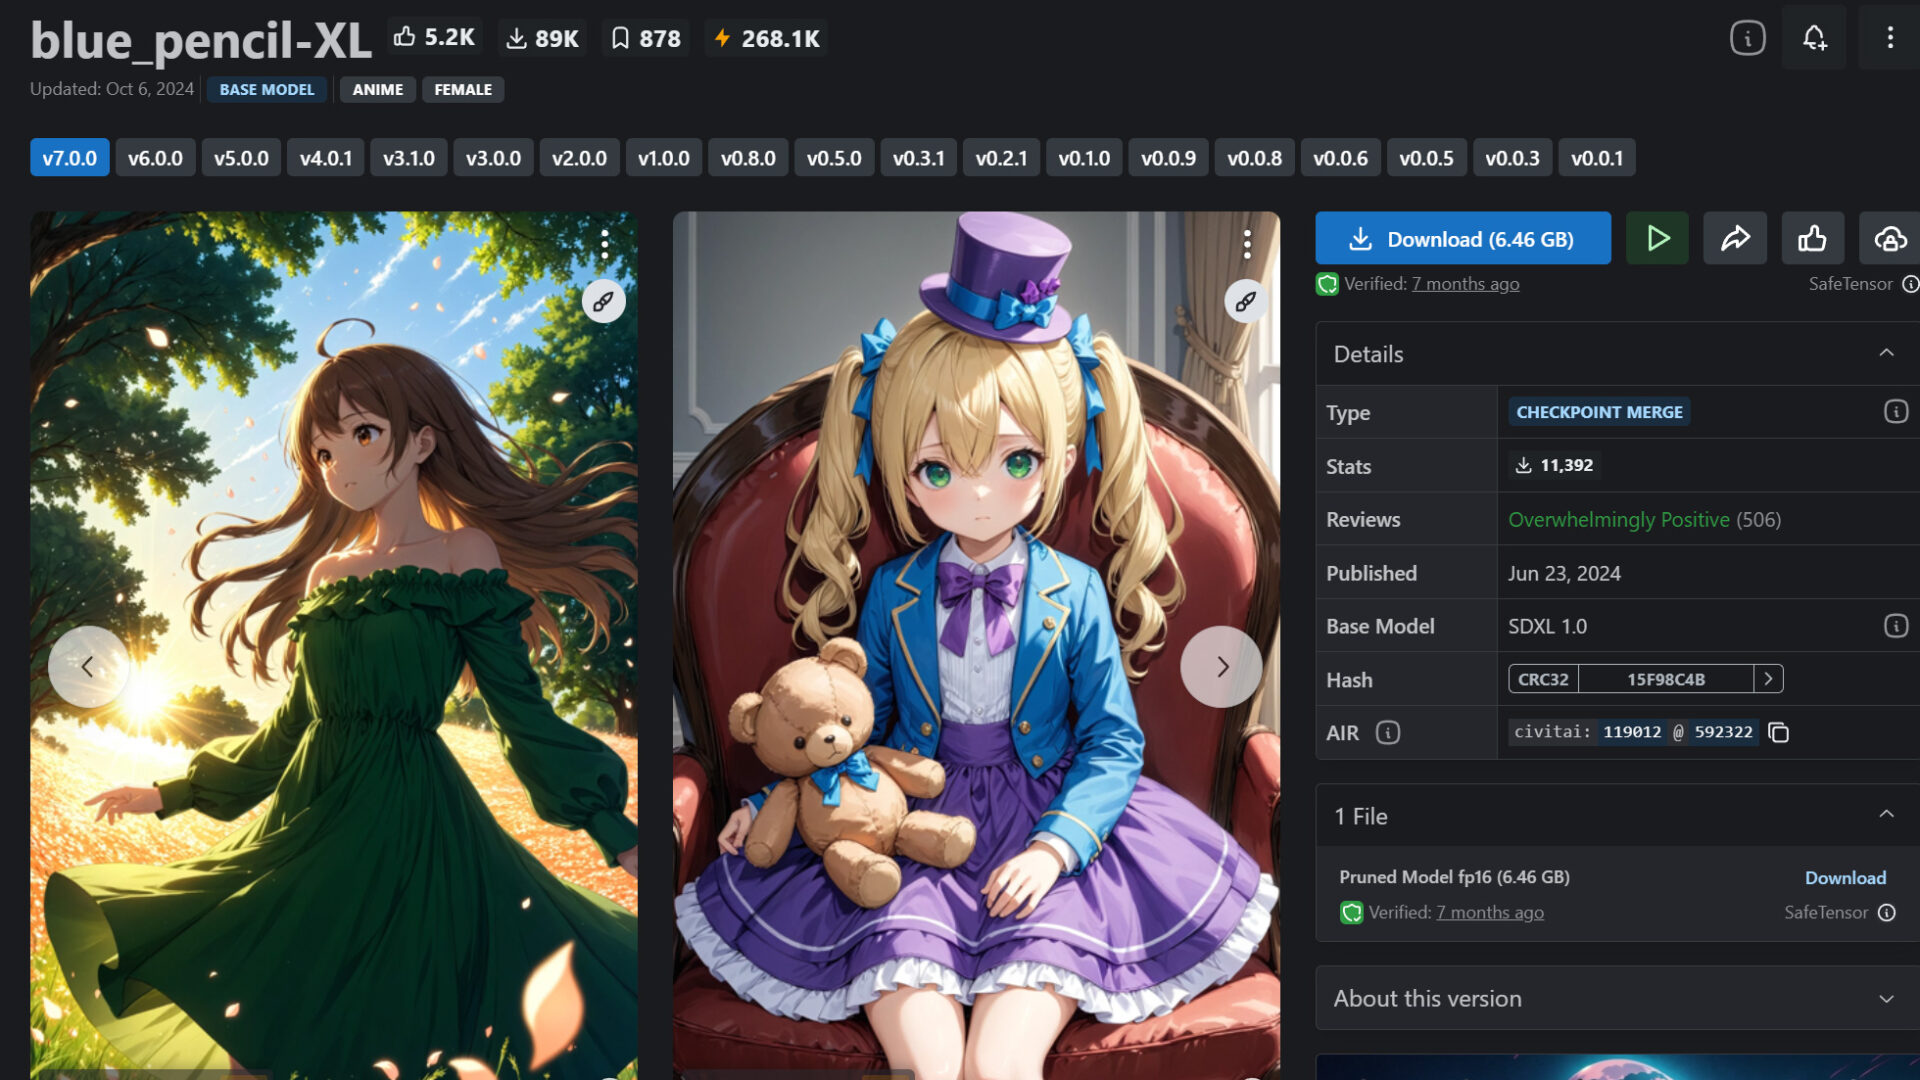
Task: Click the Download (6.46 GB) button
Action: pos(1462,238)
